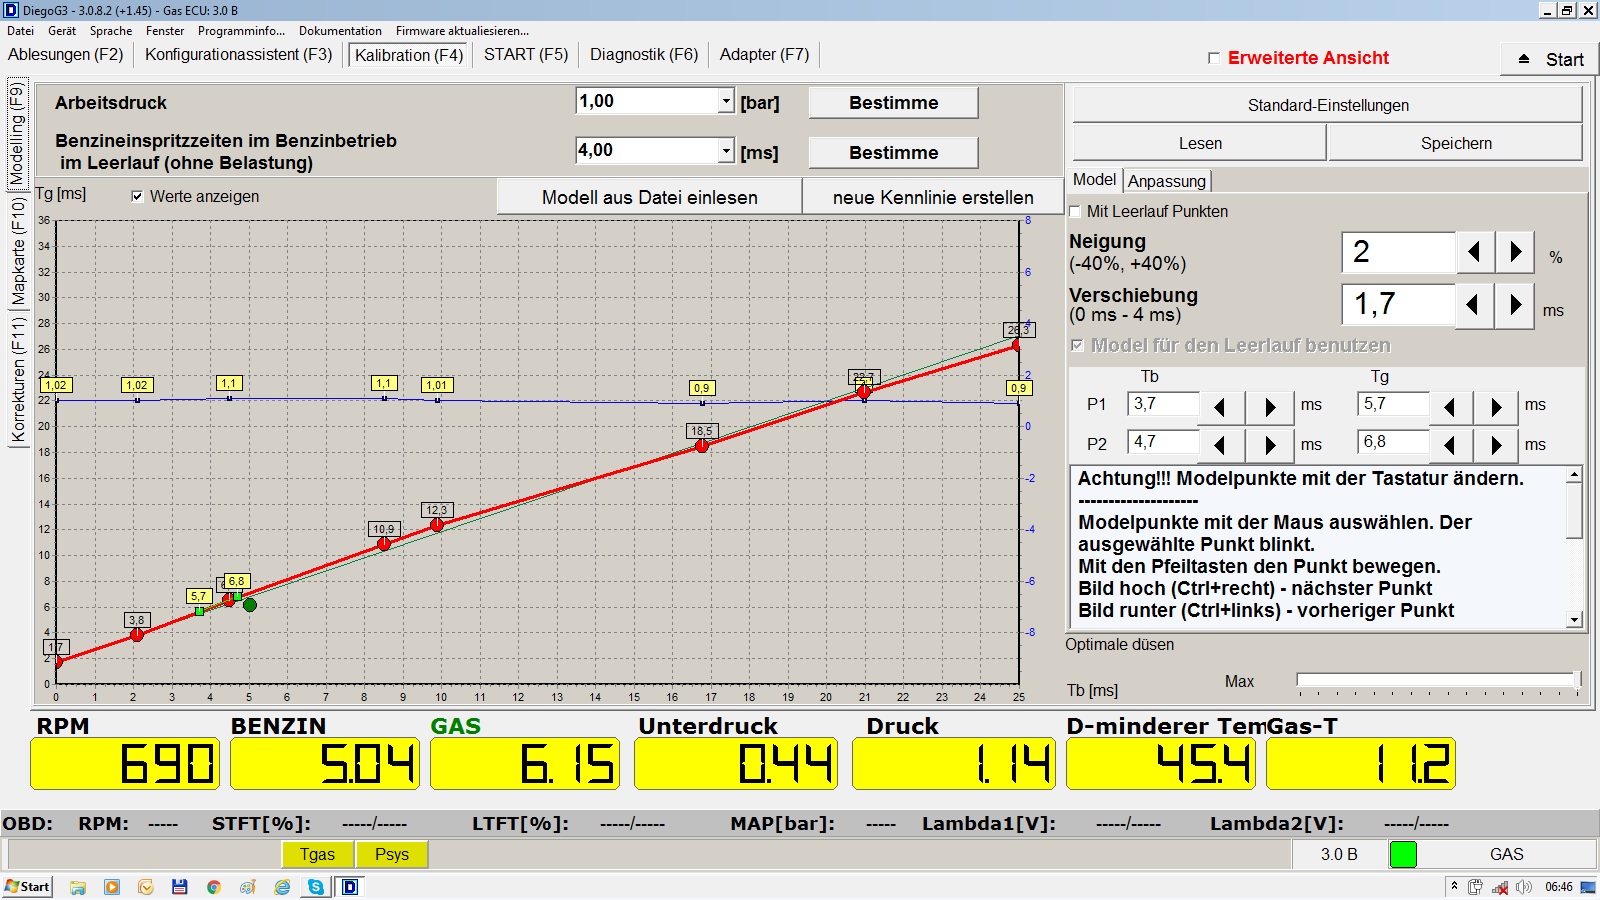Decrease P1 Tg value with left arrow
Image resolution: width=1600 pixels, height=900 pixels.
[x=1450, y=406]
